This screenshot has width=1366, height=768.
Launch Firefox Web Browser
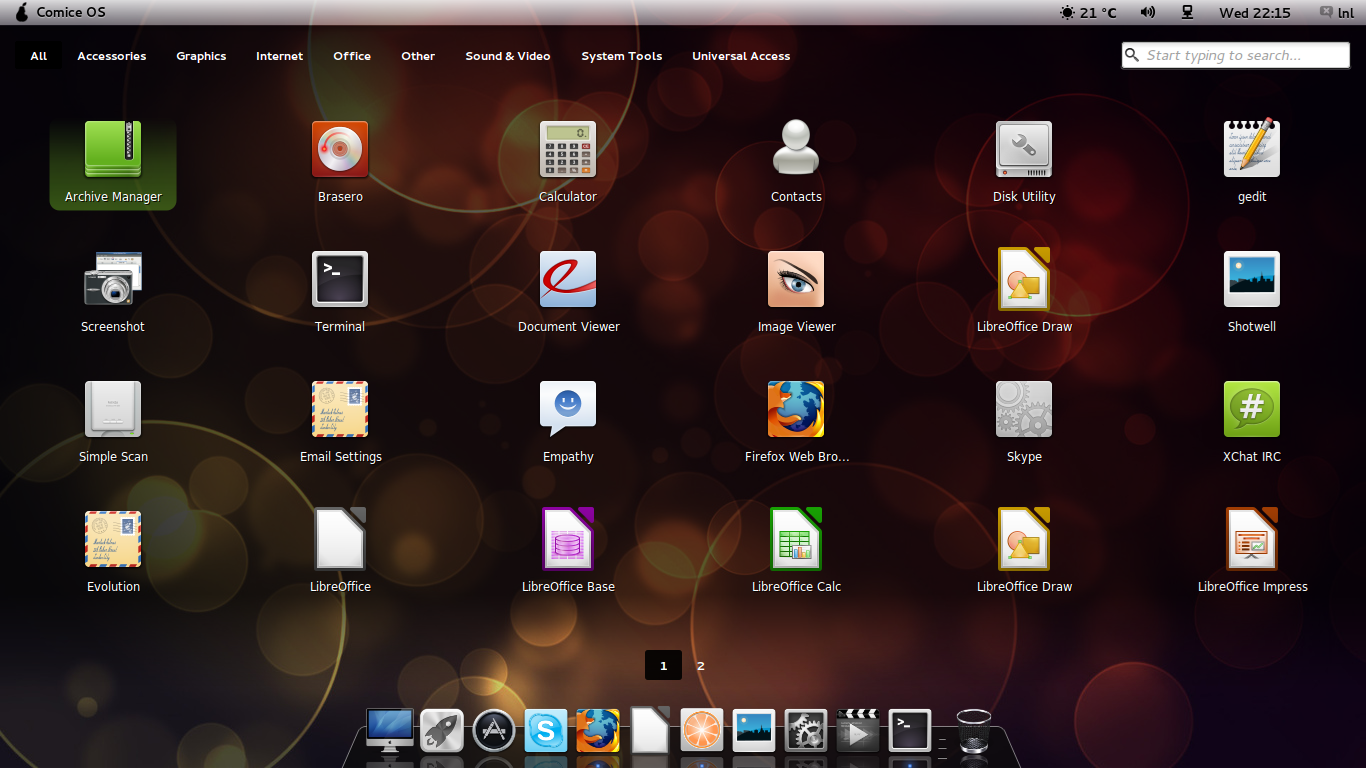796,409
